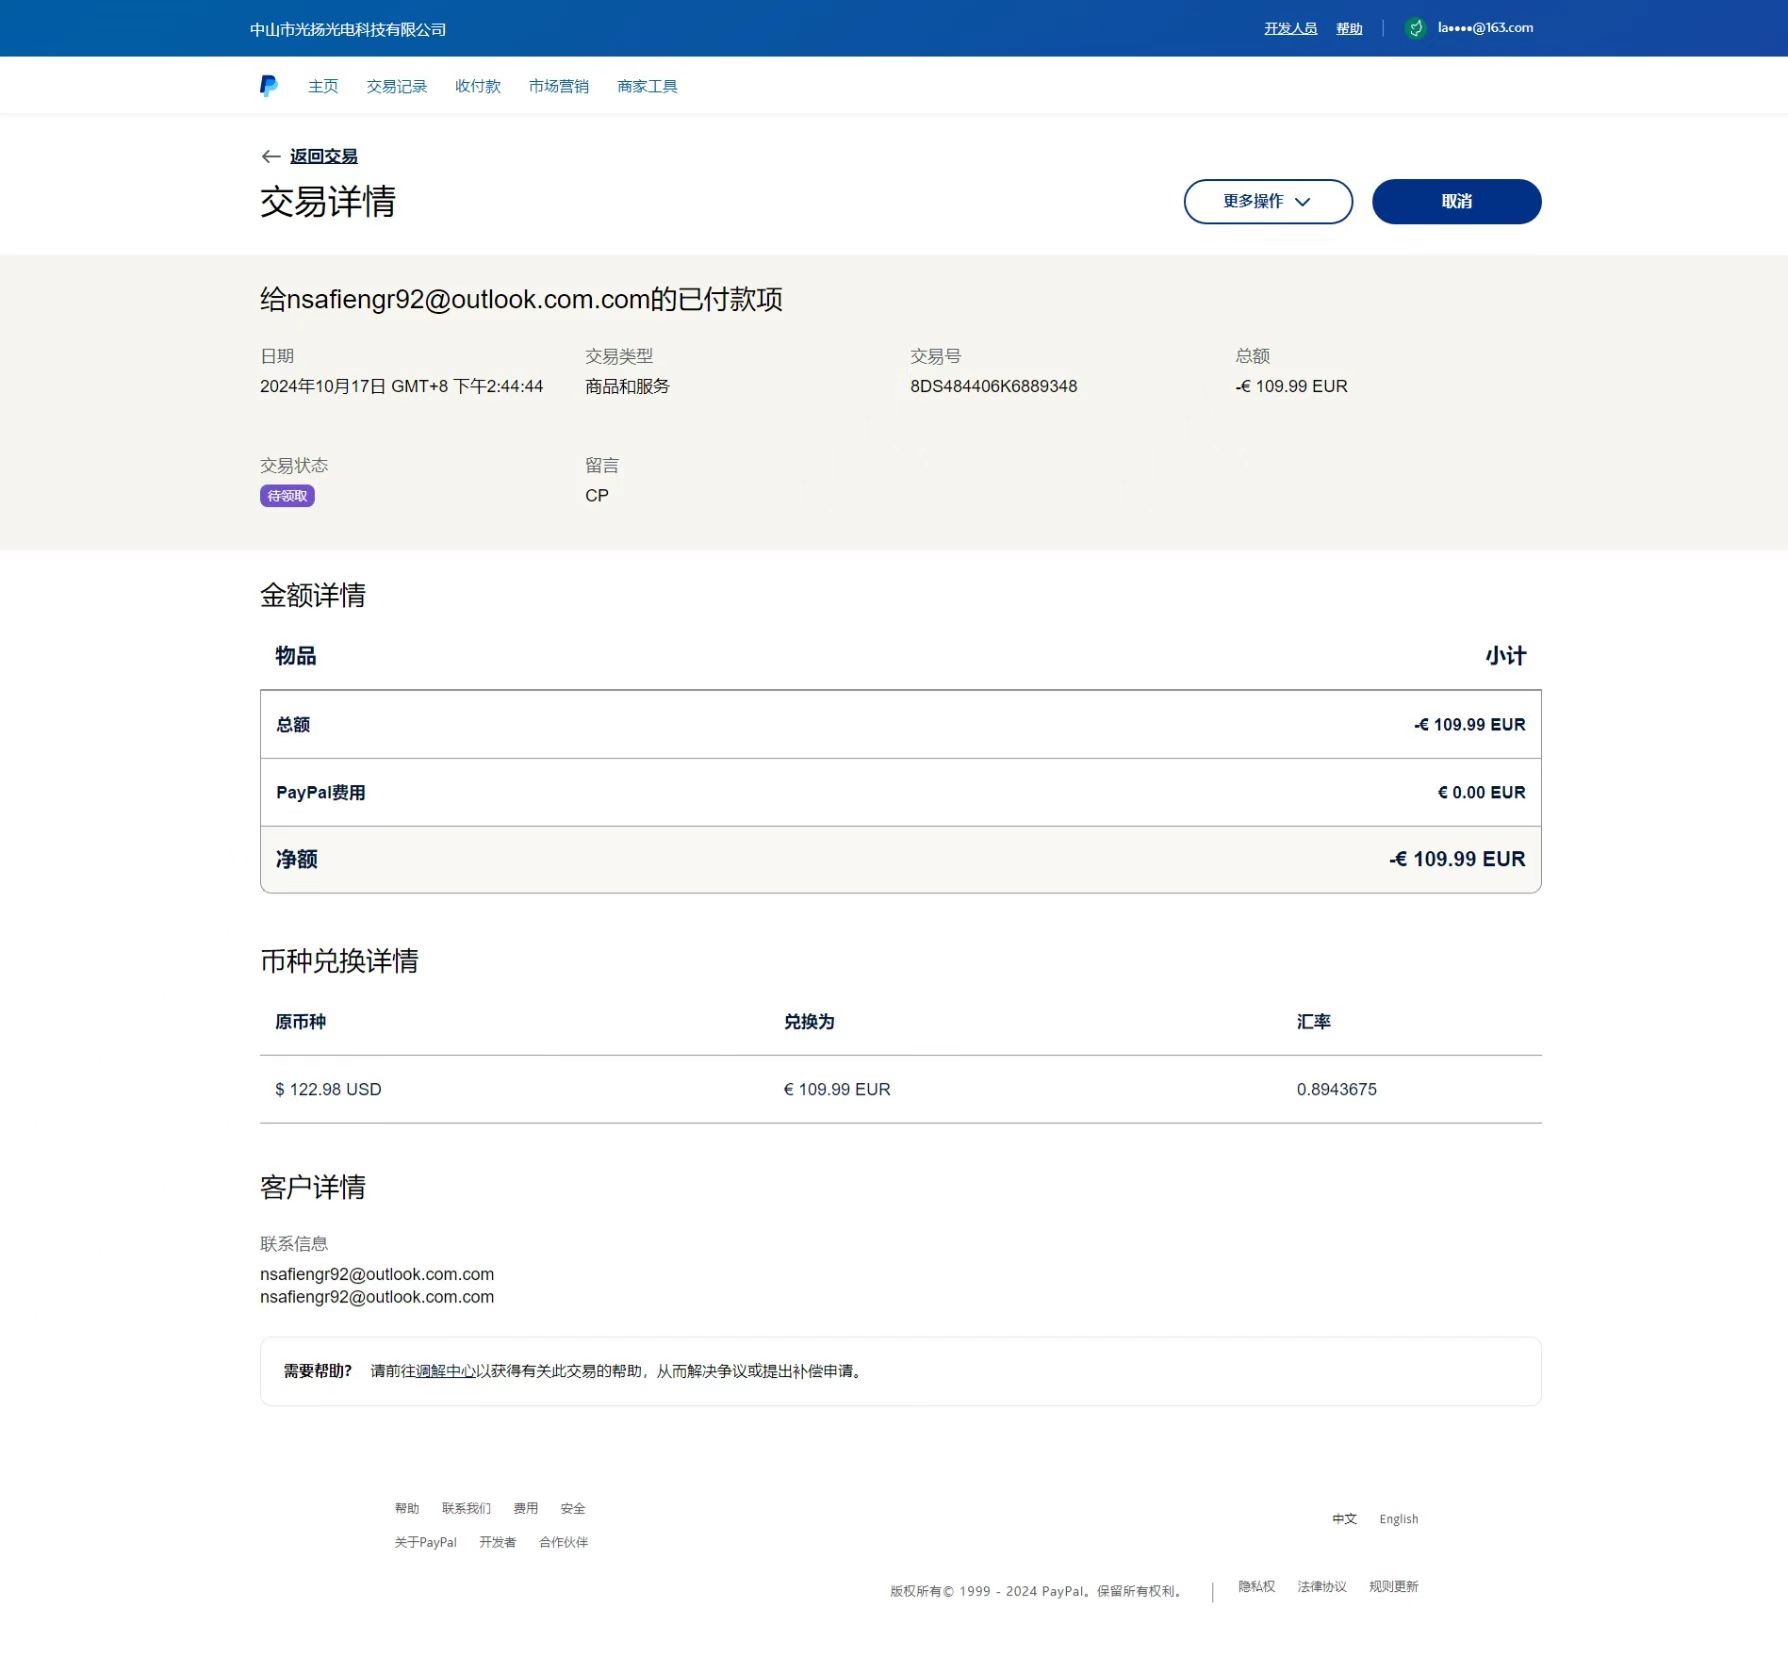This screenshot has width=1788, height=1671.
Task: Open the 调解中心 link
Action: (x=445, y=1371)
